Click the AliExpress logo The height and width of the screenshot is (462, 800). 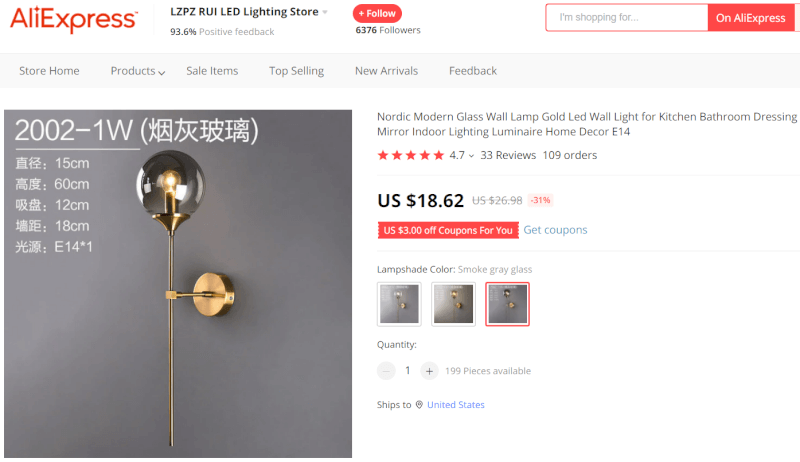pos(74,19)
